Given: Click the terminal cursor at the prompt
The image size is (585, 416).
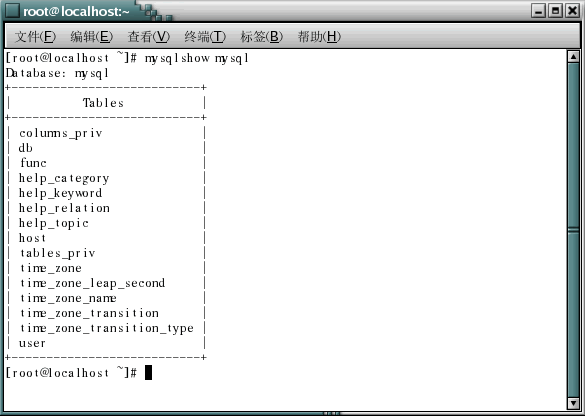Looking at the screenshot, I should pyautogui.click(x=148, y=372).
